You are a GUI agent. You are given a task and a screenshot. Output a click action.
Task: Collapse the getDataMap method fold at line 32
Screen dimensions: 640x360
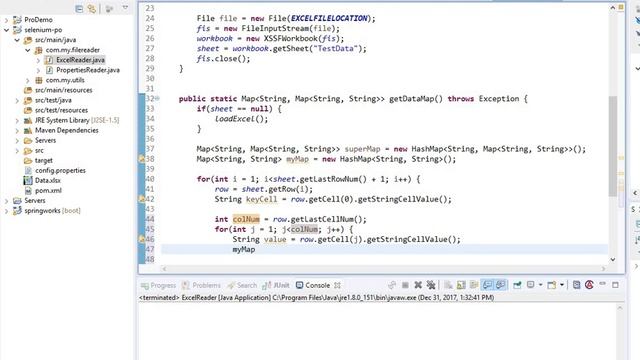click(158, 98)
